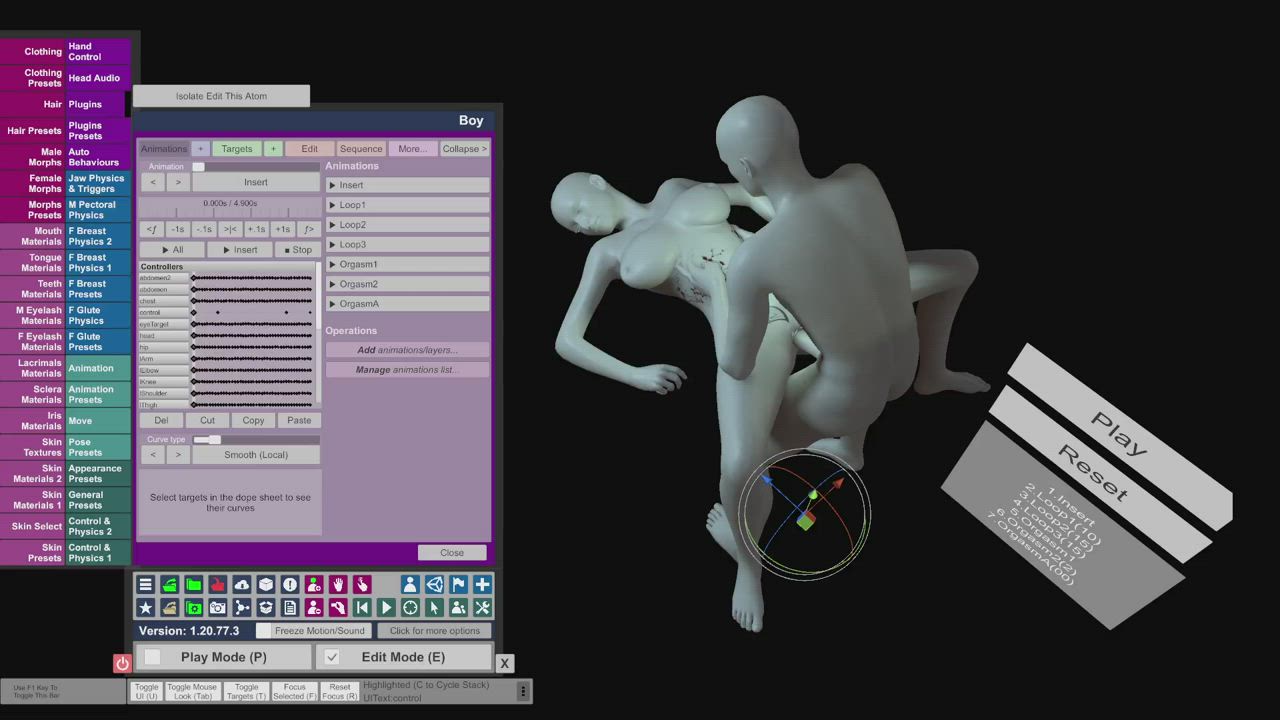1280x720 pixels.
Task: Open the hamburger main menu icon
Action: click(x=145, y=585)
